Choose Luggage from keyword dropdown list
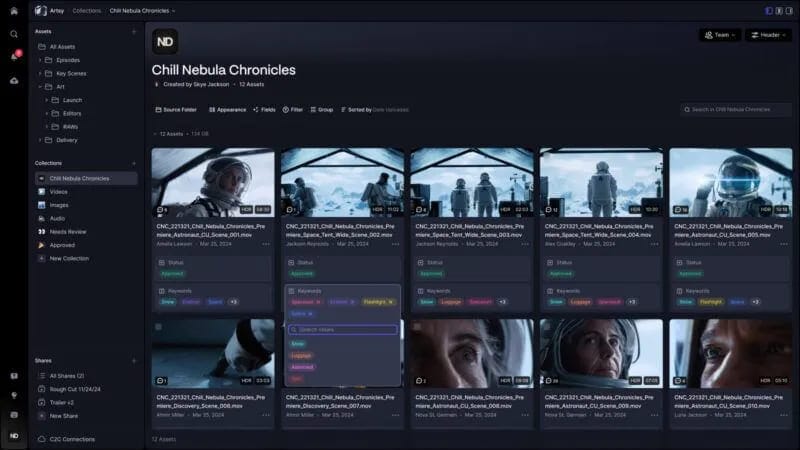Image resolution: width=800 pixels, height=450 pixels. 301,355
